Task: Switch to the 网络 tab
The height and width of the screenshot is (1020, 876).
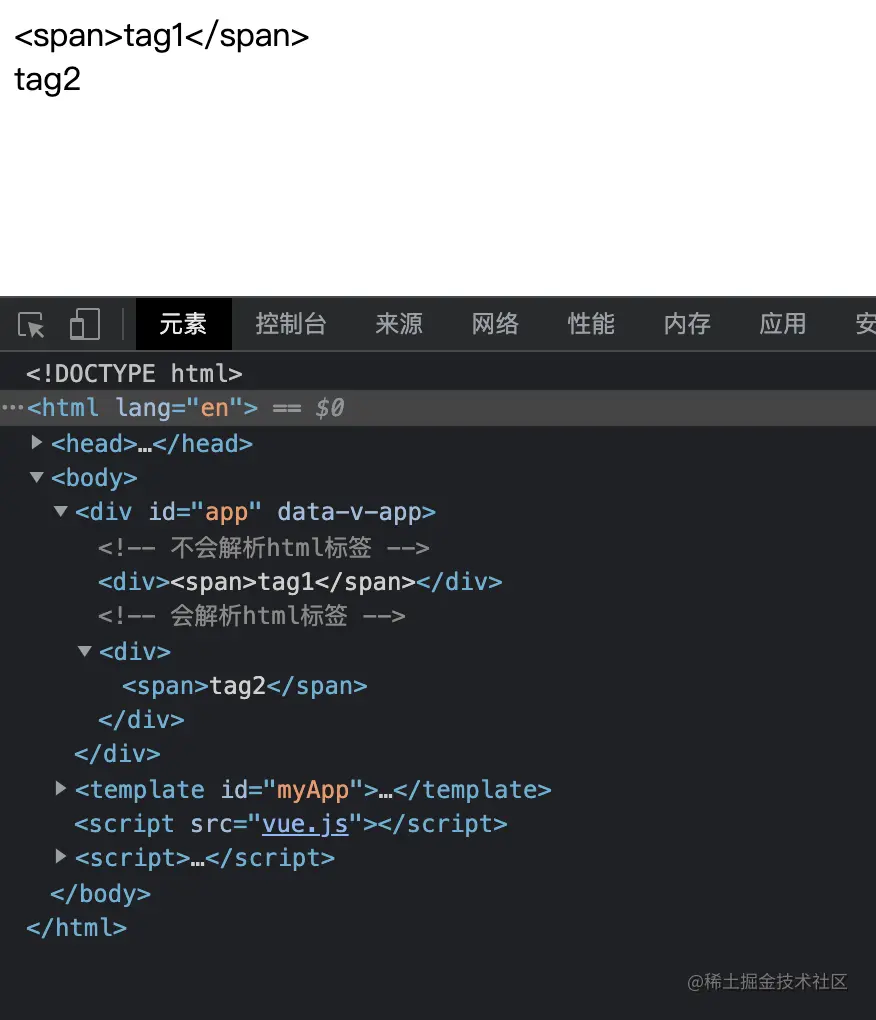Action: (495, 324)
